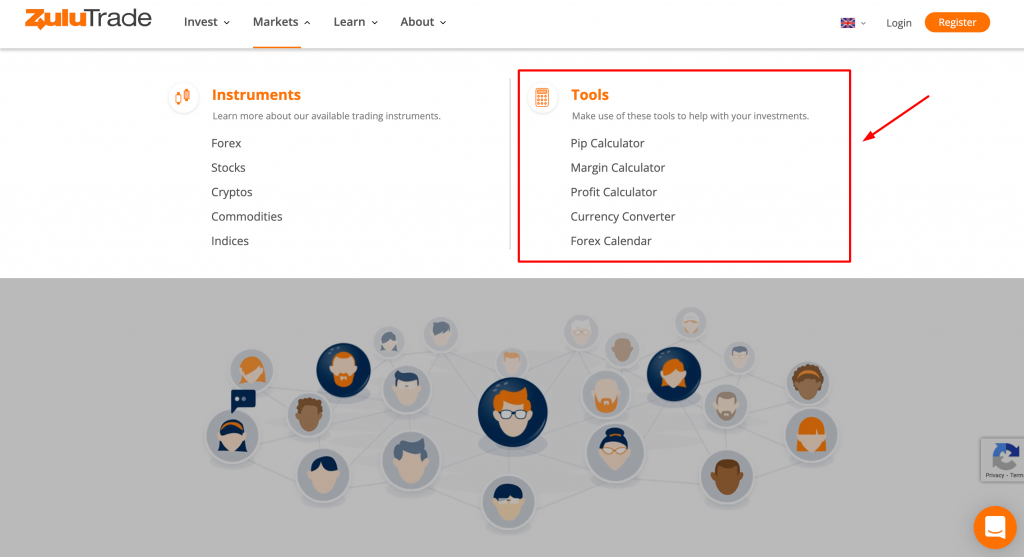Open the orange chat widget icon

995,527
